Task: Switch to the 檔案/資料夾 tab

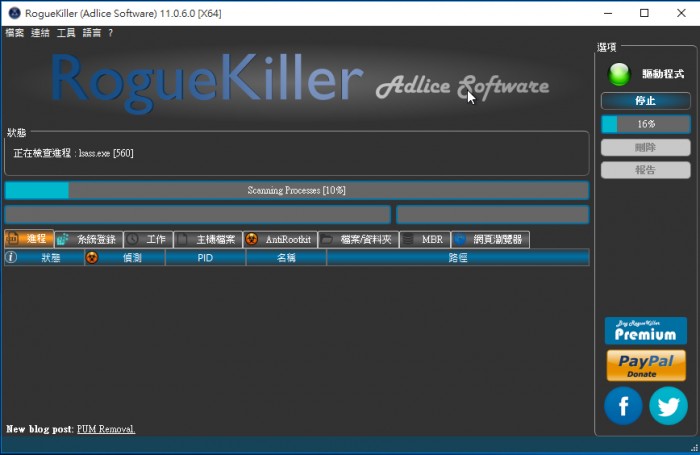Action: click(358, 239)
